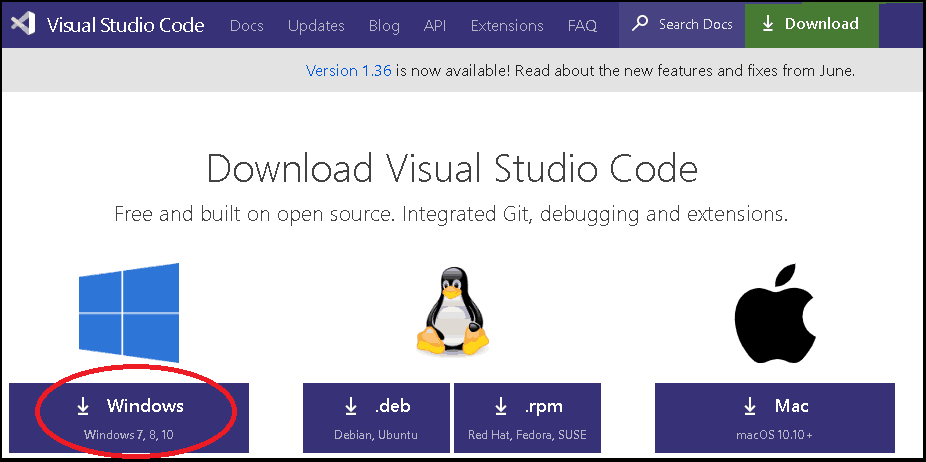
Task: Click the Search Docs magnifier icon
Action: click(640, 24)
